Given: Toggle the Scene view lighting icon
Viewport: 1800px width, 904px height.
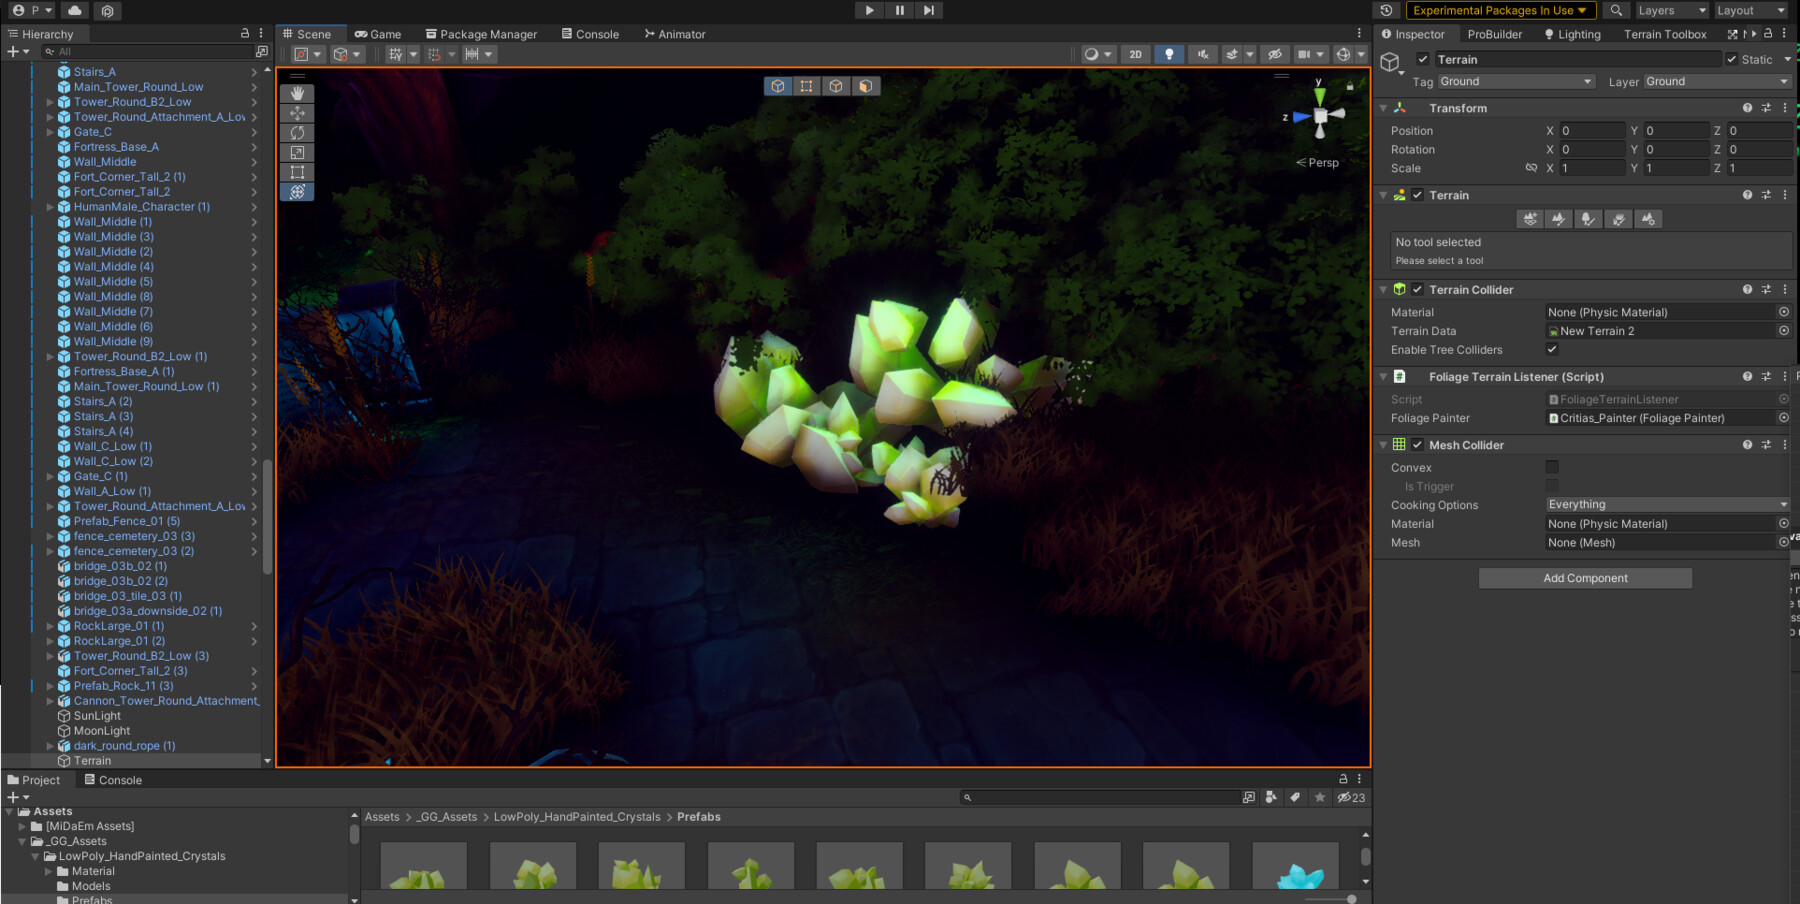Looking at the screenshot, I should 1169,54.
